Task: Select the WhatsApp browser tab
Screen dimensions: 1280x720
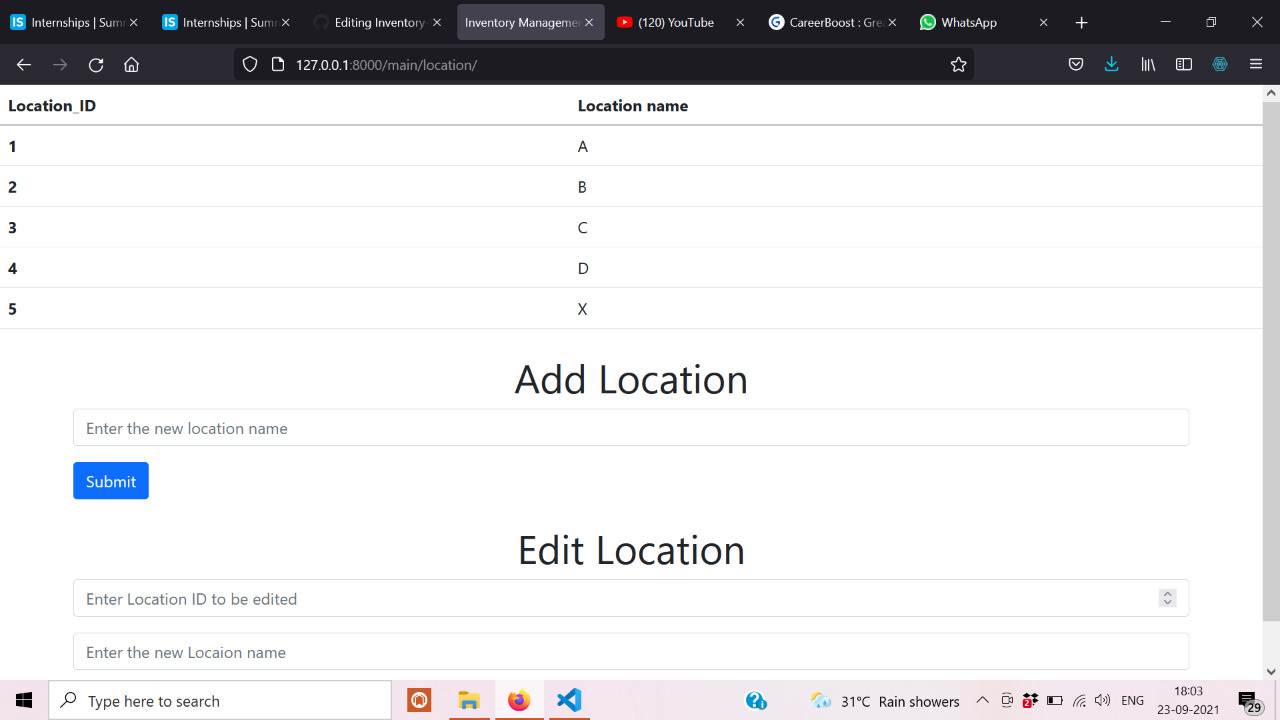Action: 958,21
